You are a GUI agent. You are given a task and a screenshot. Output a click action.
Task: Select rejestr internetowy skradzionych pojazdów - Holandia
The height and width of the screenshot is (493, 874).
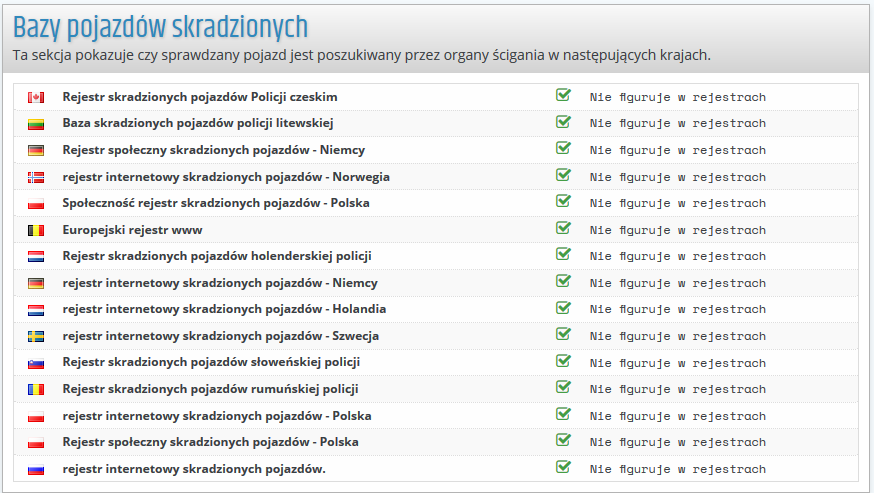[x=224, y=309]
